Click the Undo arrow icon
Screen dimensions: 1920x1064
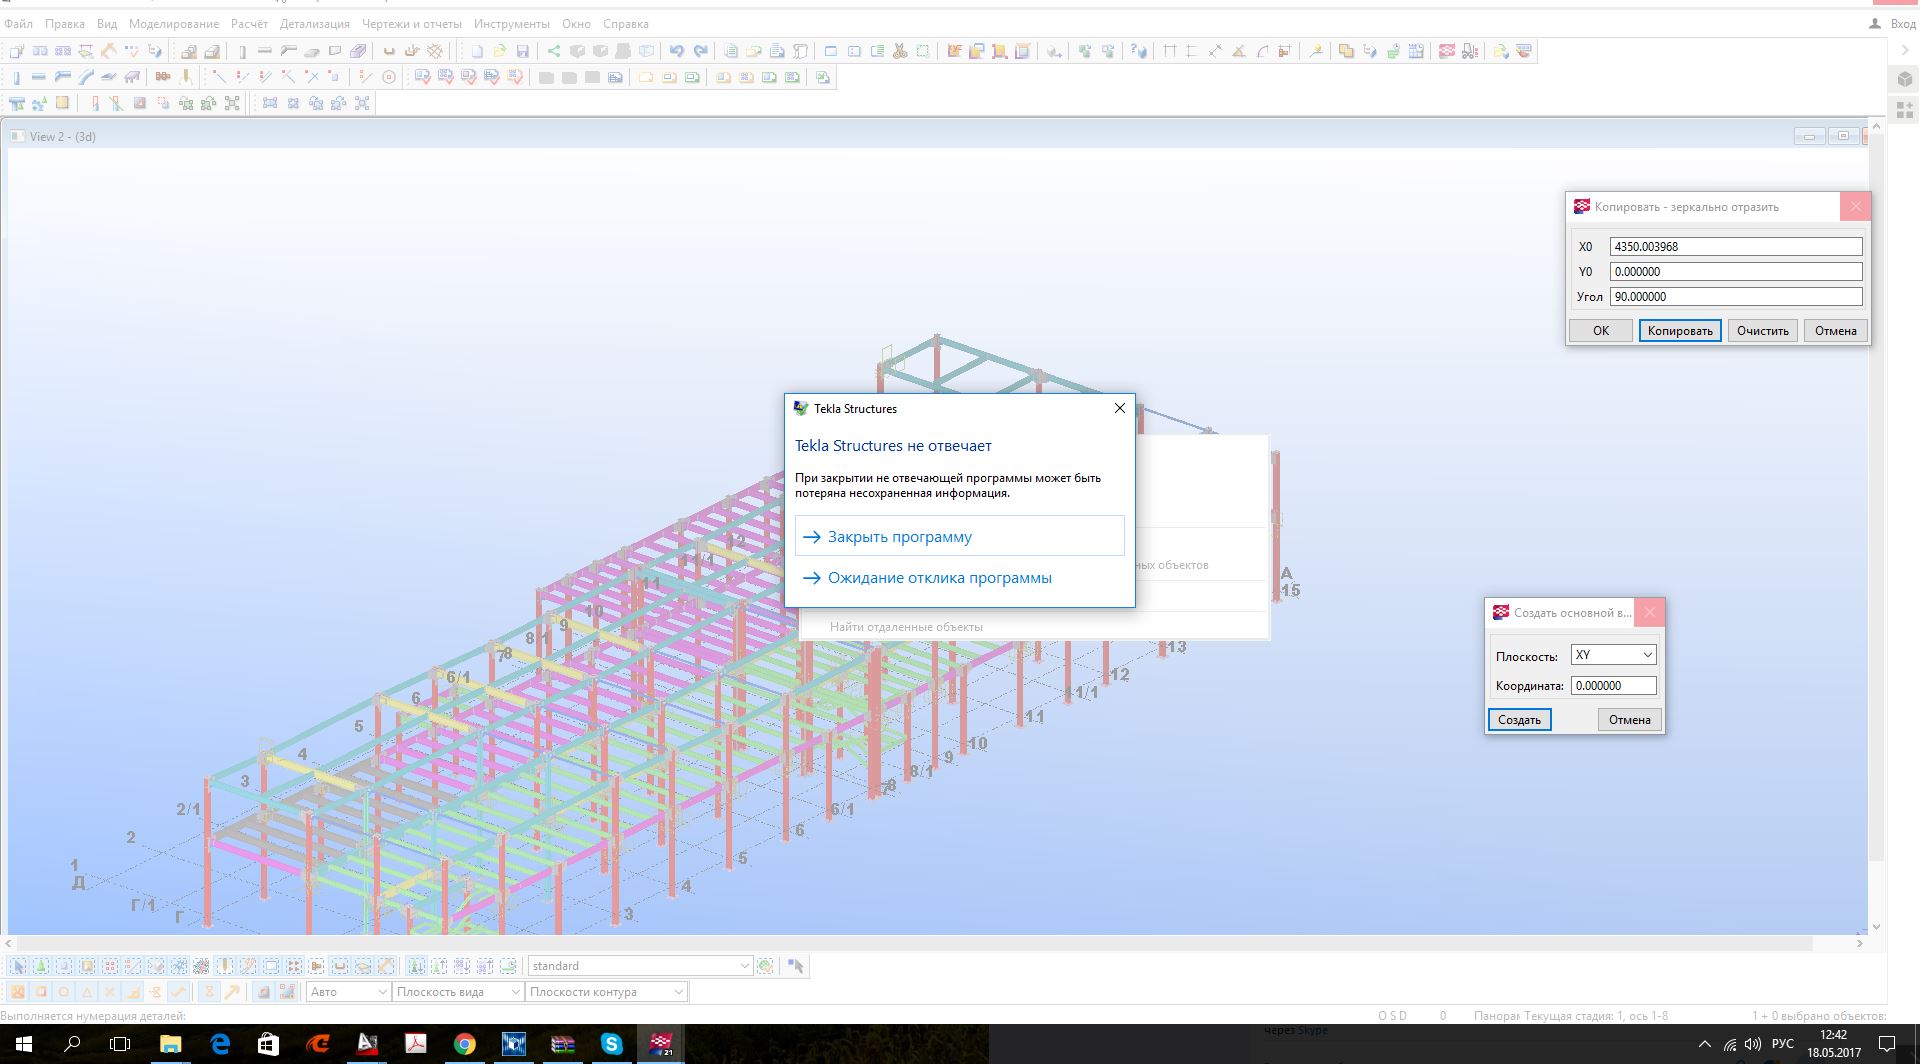coord(677,51)
